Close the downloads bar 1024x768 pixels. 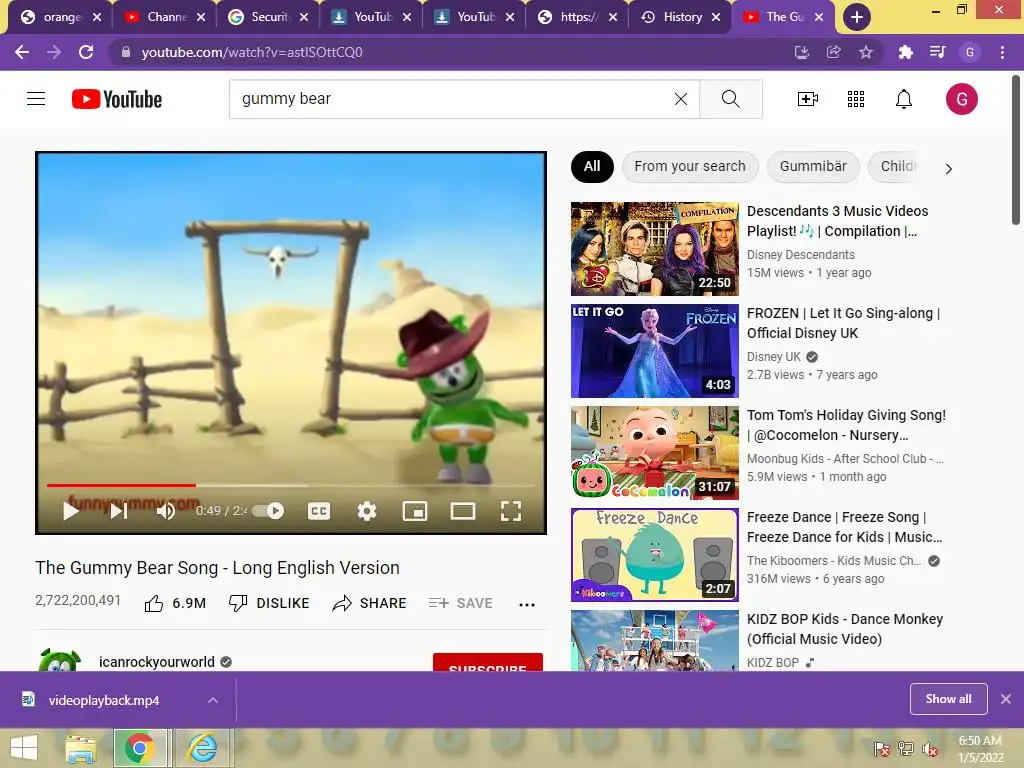[1006, 699]
